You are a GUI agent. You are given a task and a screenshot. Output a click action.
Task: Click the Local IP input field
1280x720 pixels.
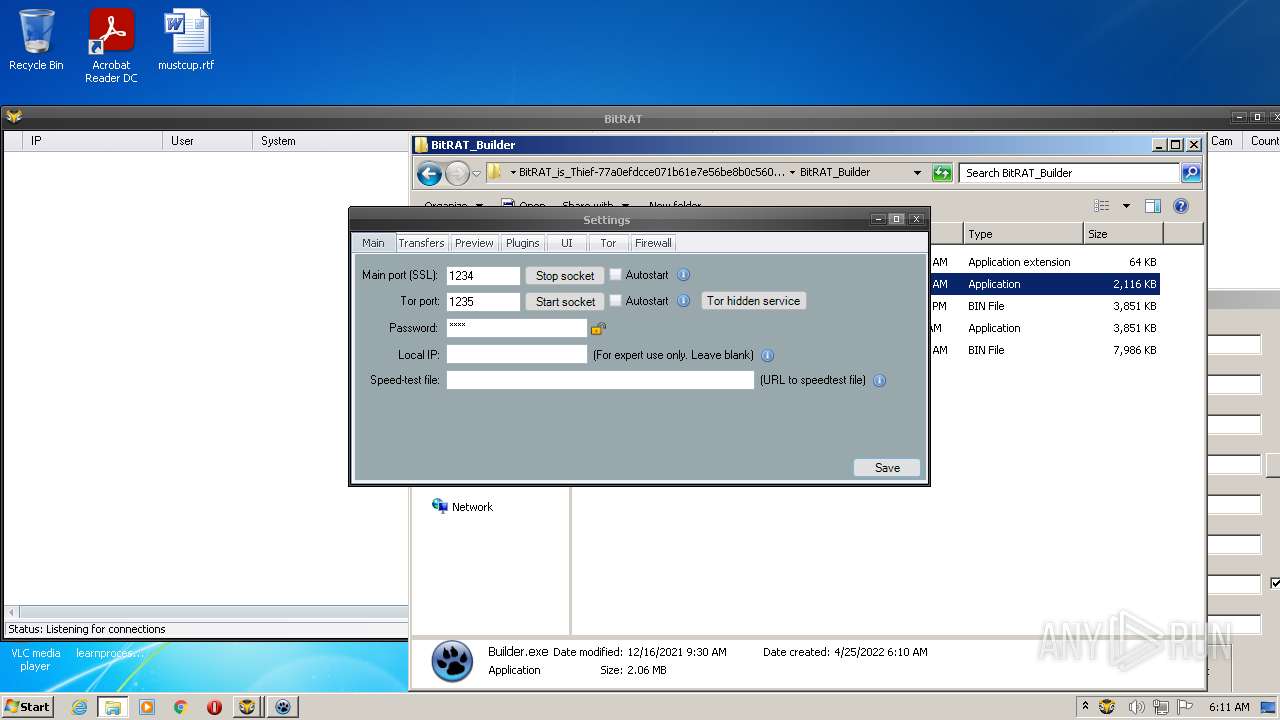(516, 354)
